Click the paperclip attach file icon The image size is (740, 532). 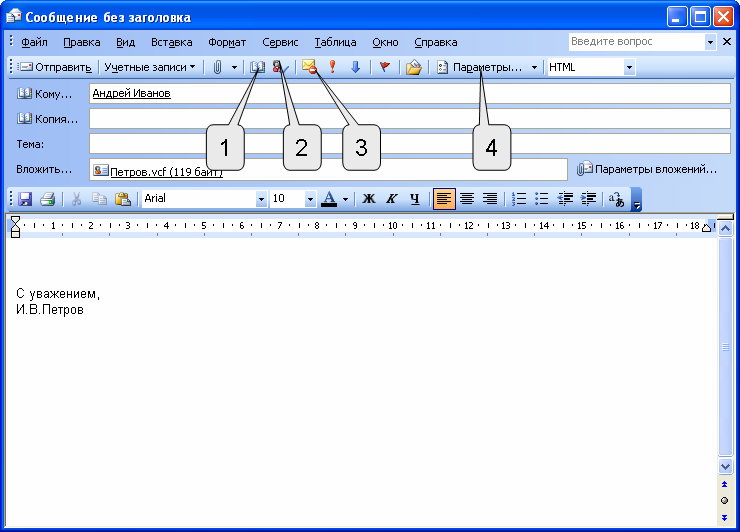[x=216, y=67]
